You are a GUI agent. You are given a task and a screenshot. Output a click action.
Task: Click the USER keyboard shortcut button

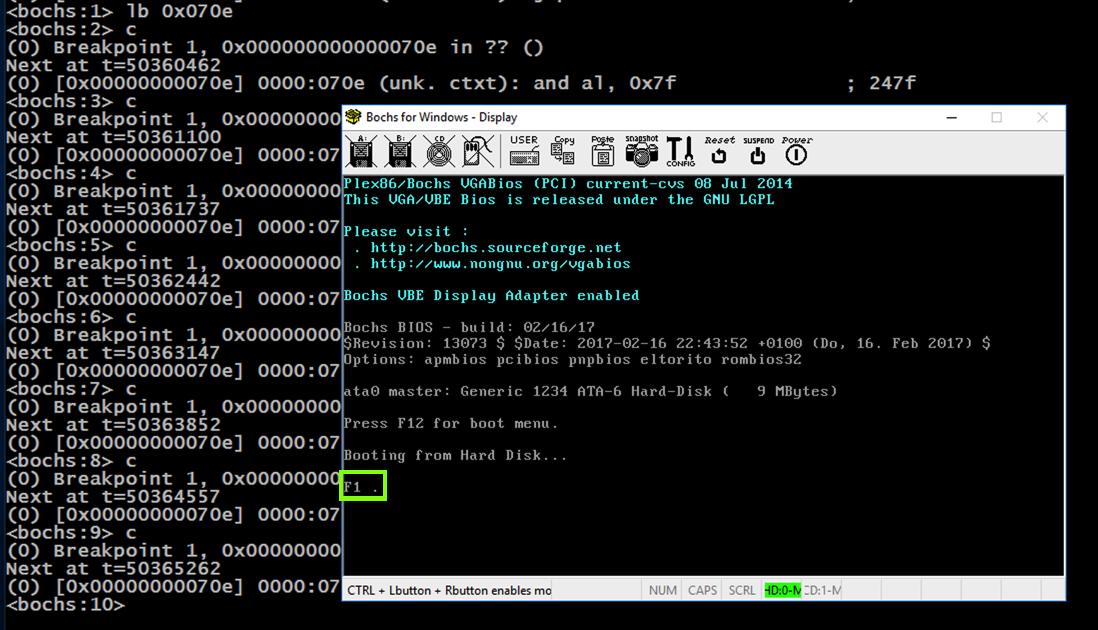pyautogui.click(x=524, y=150)
